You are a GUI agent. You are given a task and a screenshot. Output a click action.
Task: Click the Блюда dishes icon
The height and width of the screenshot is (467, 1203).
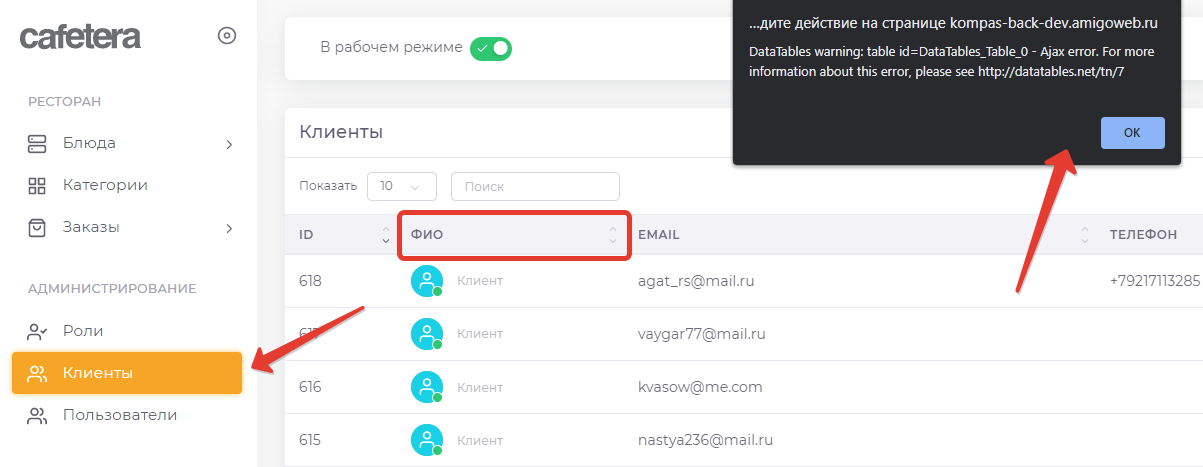(37, 143)
